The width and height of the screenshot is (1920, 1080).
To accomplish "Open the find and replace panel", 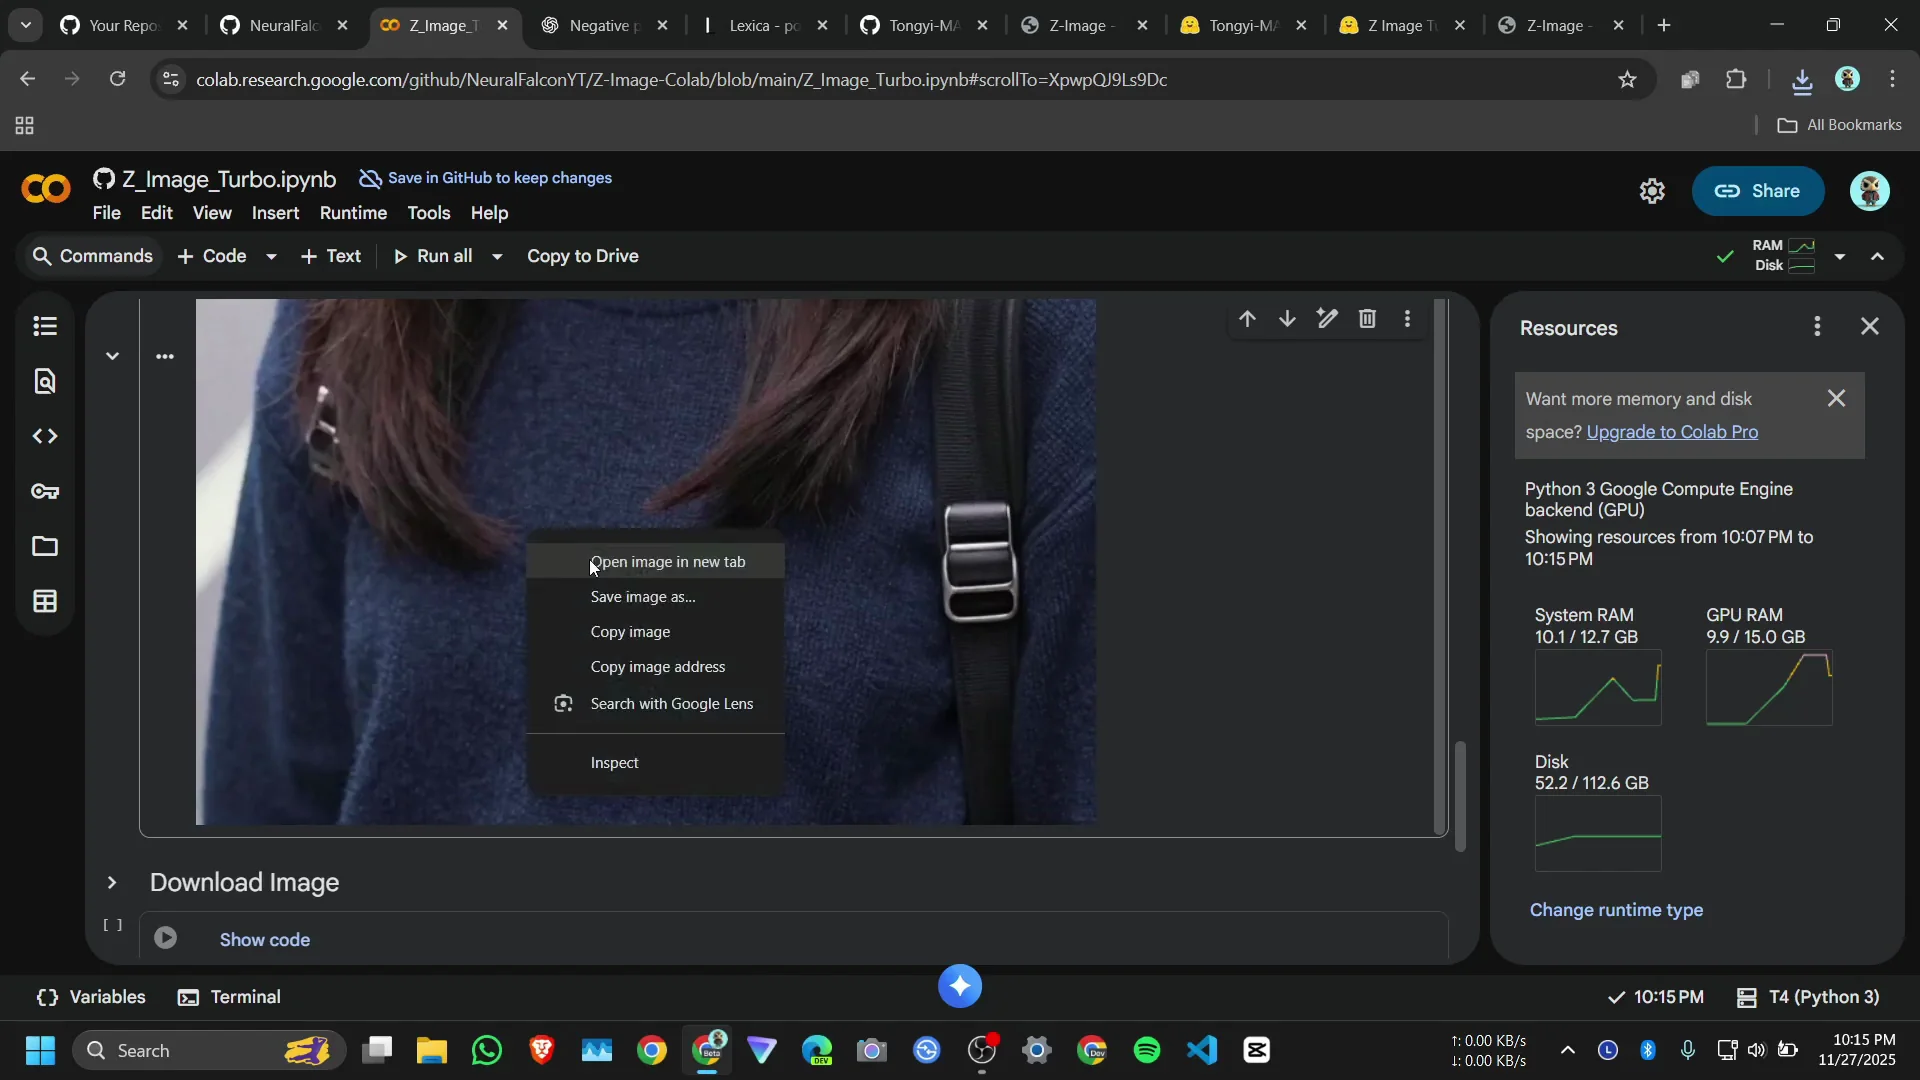I will coord(44,381).
